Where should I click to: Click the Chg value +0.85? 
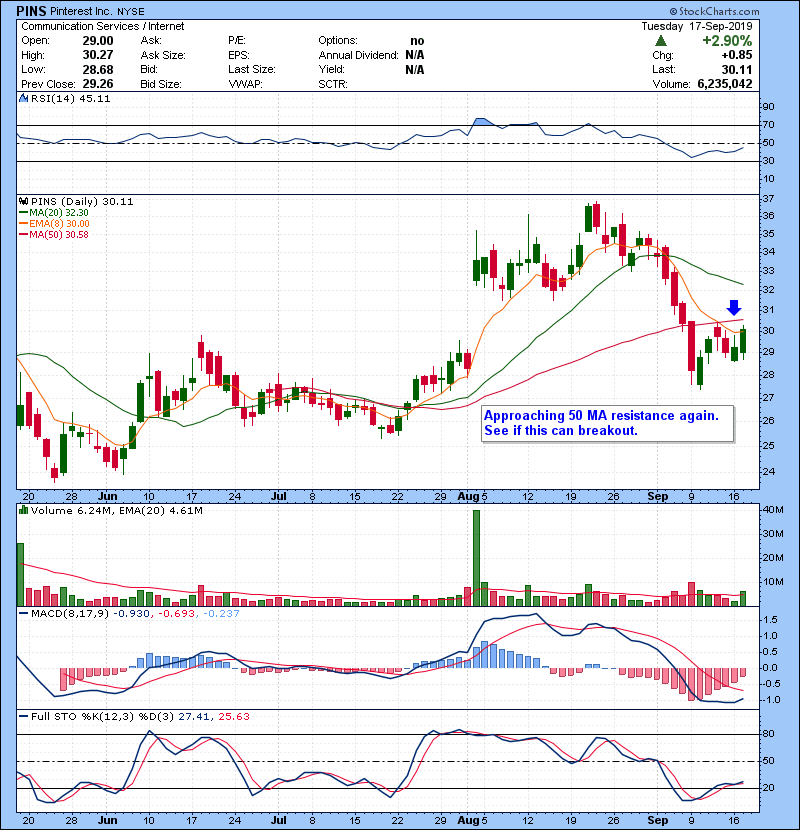pos(736,55)
